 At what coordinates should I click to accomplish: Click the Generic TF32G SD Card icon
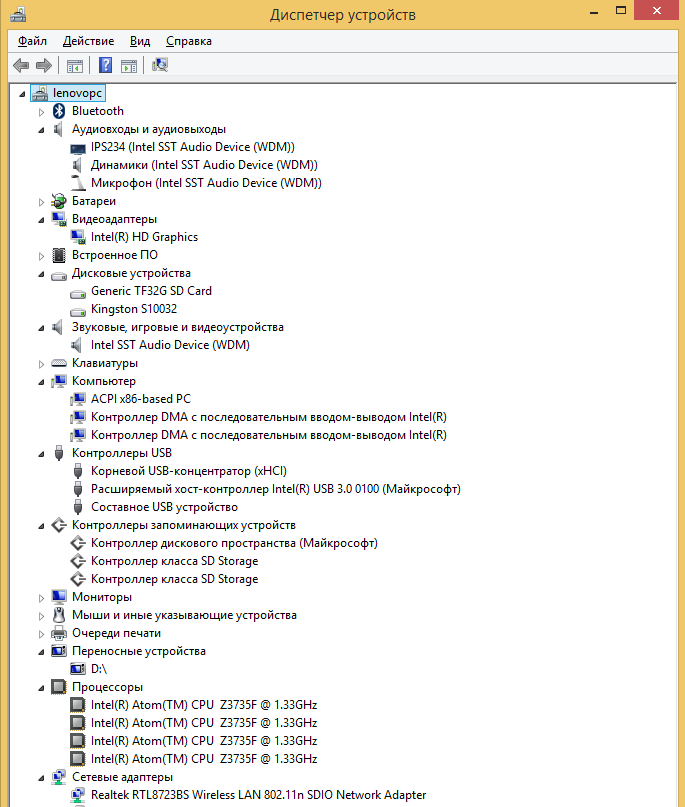pyautogui.click(x=78, y=293)
